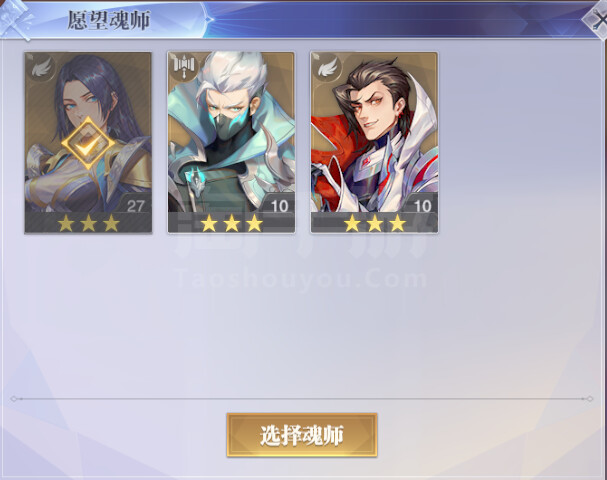Click first gold star on the masked soul master card
The image size is (607, 480).
(209, 223)
